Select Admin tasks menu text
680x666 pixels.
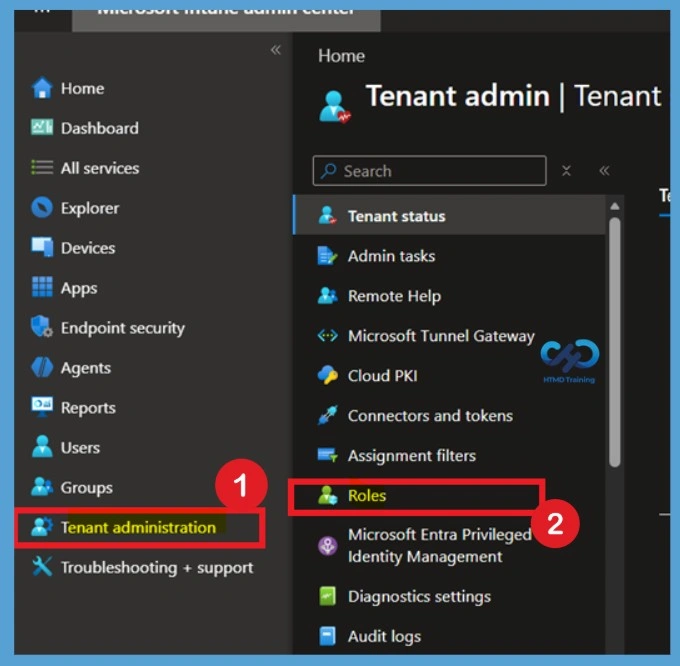pyautogui.click(x=392, y=256)
